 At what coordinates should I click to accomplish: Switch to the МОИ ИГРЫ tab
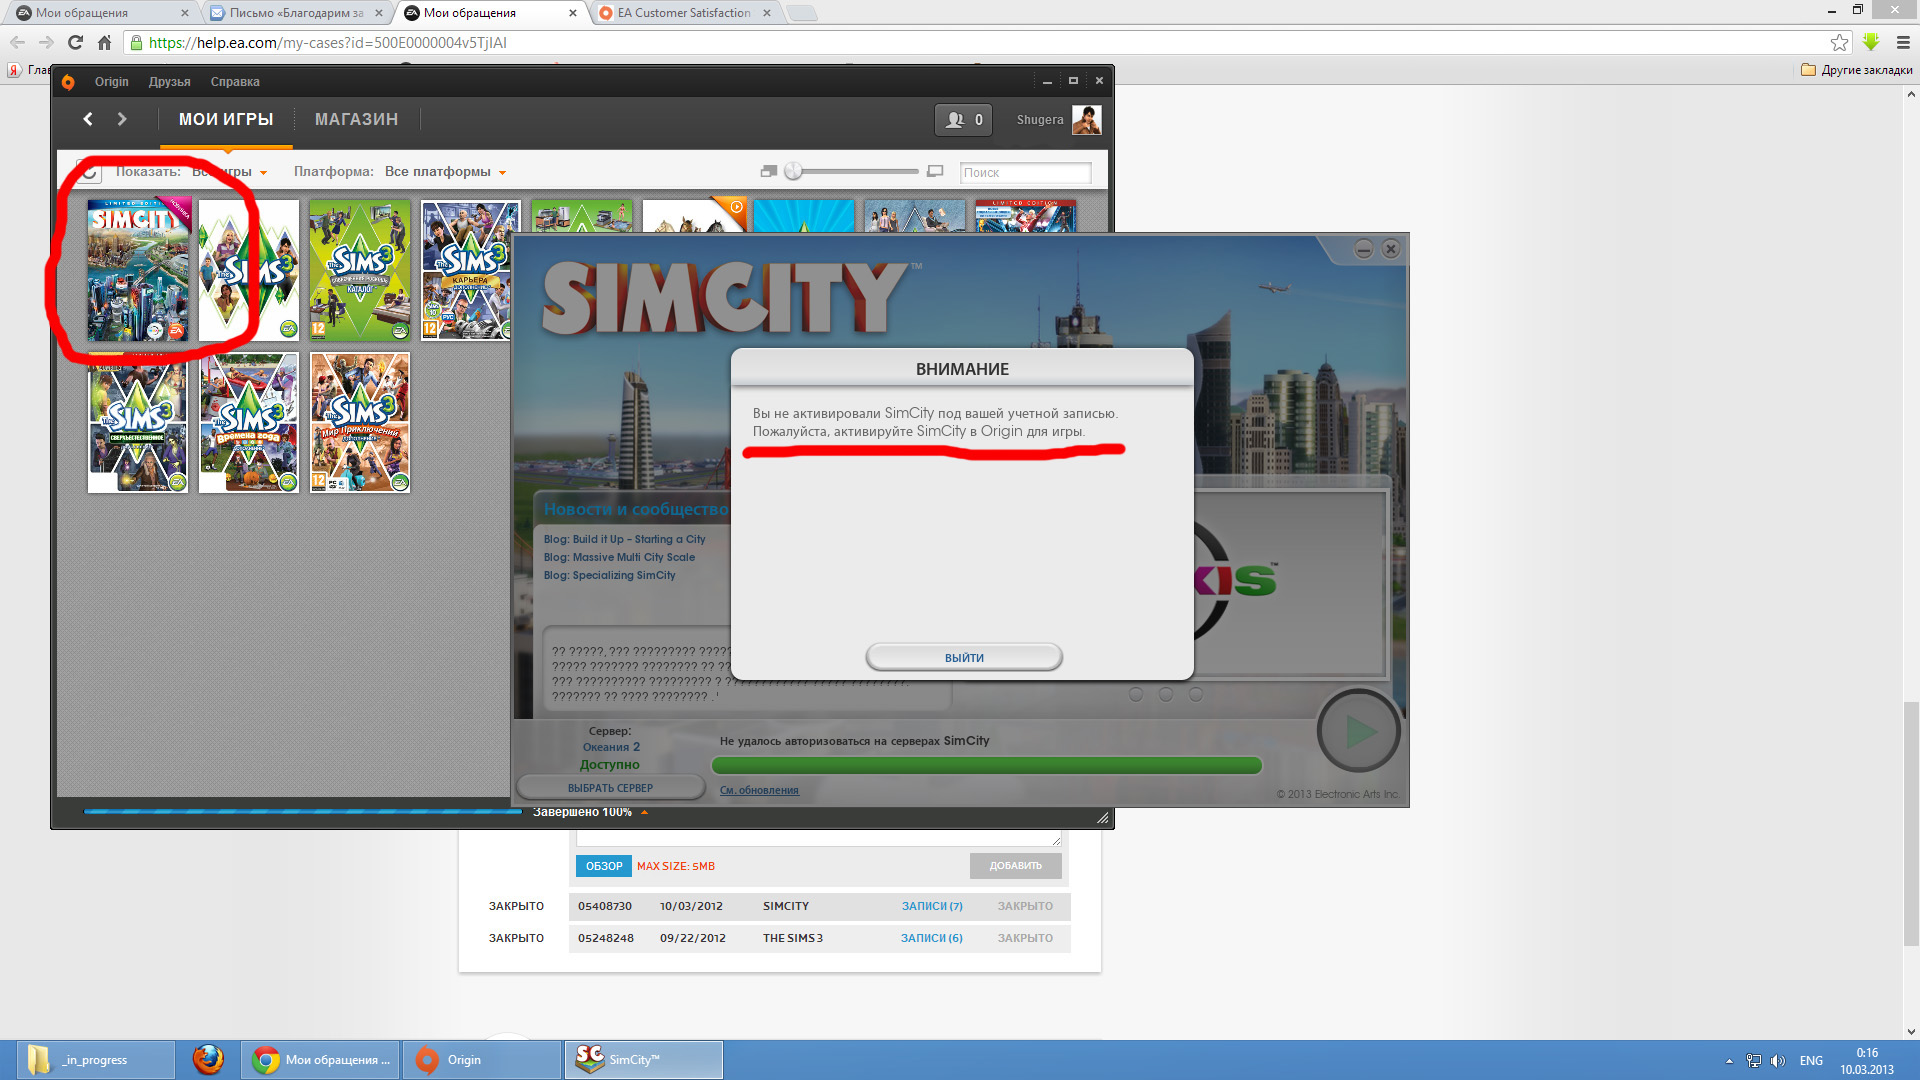[226, 119]
